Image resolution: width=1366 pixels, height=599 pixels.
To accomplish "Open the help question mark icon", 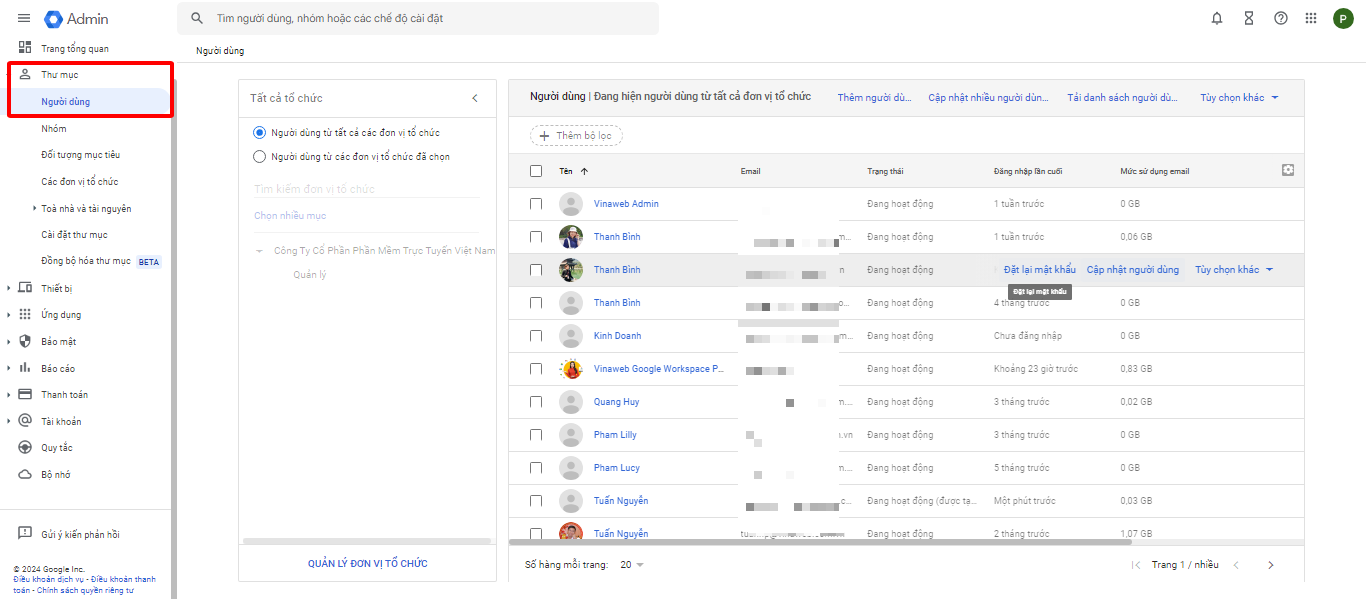I will point(1280,18).
